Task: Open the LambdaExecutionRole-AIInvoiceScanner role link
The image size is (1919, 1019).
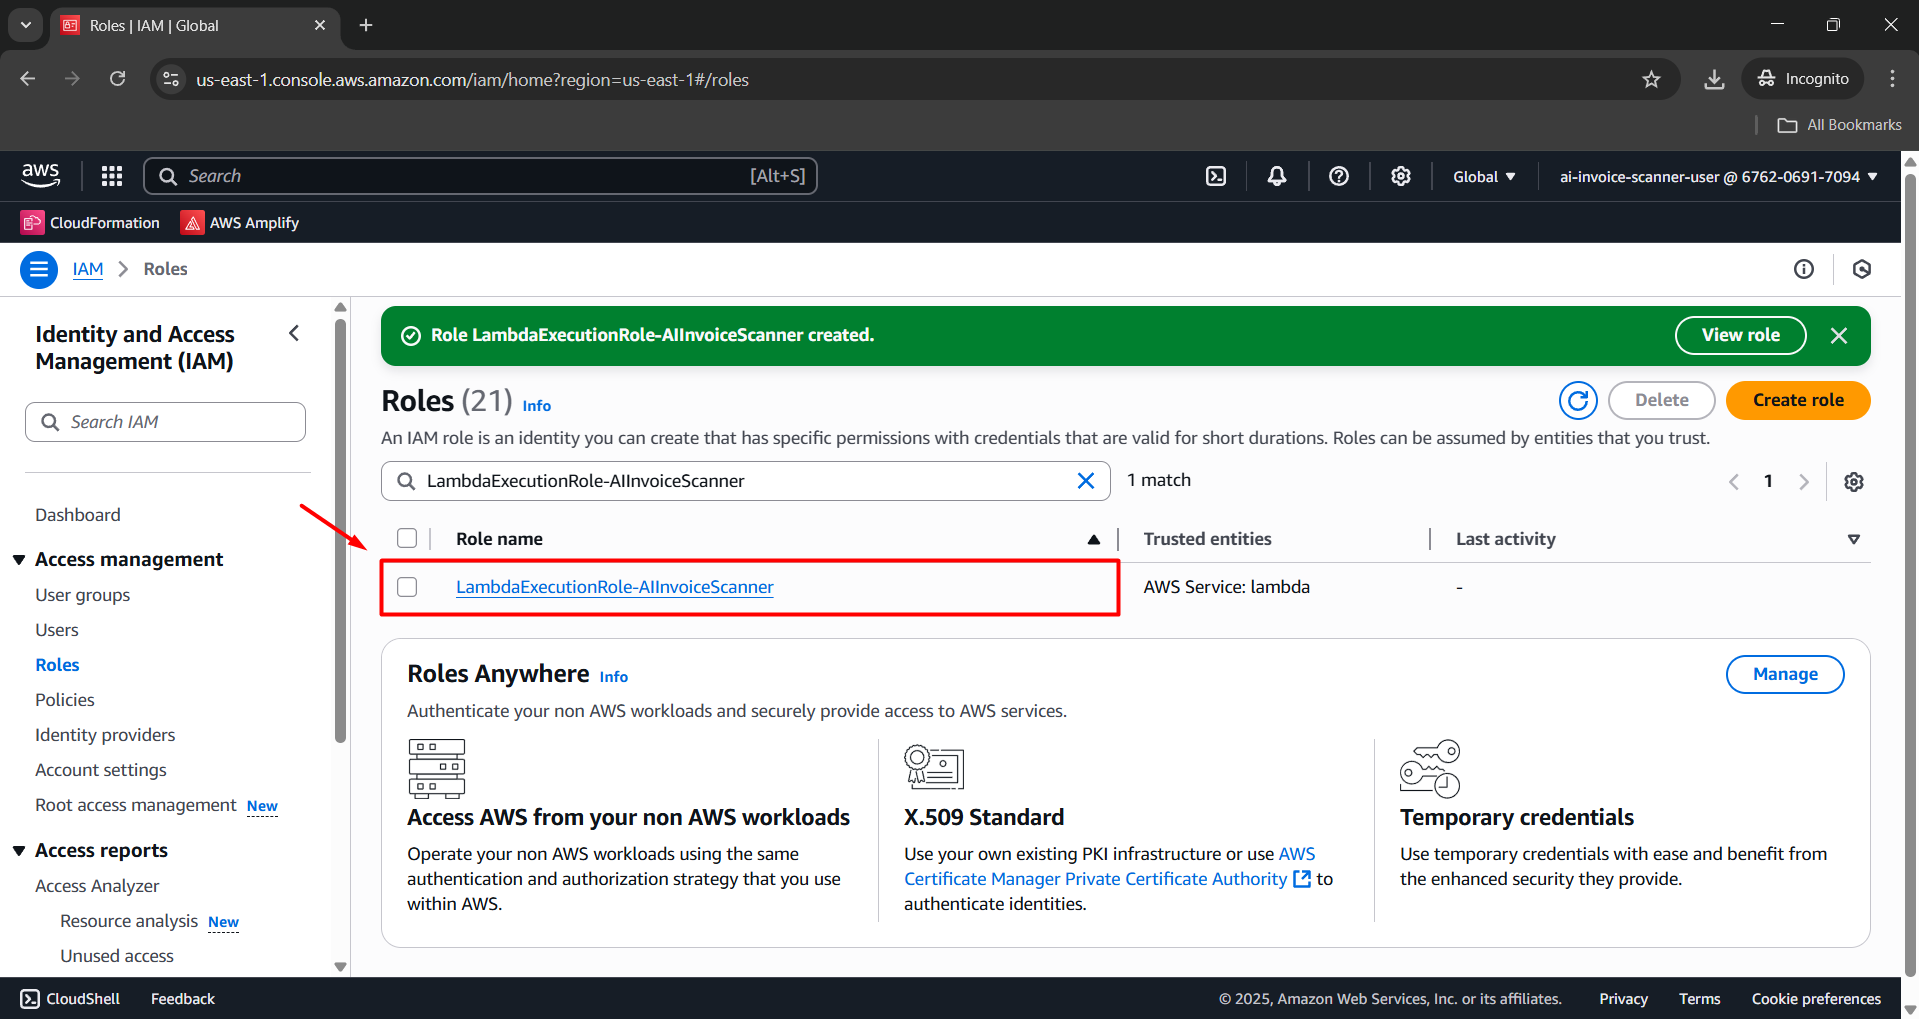Action: 614,587
